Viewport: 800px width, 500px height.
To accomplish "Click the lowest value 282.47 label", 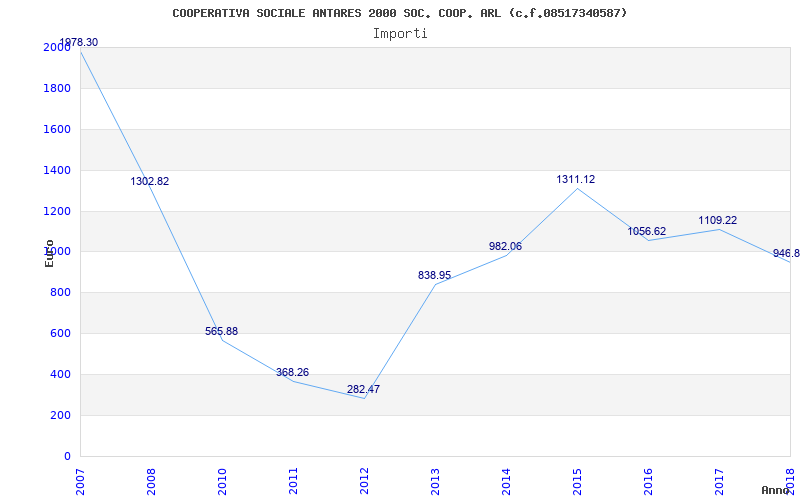I will pyautogui.click(x=363, y=389).
